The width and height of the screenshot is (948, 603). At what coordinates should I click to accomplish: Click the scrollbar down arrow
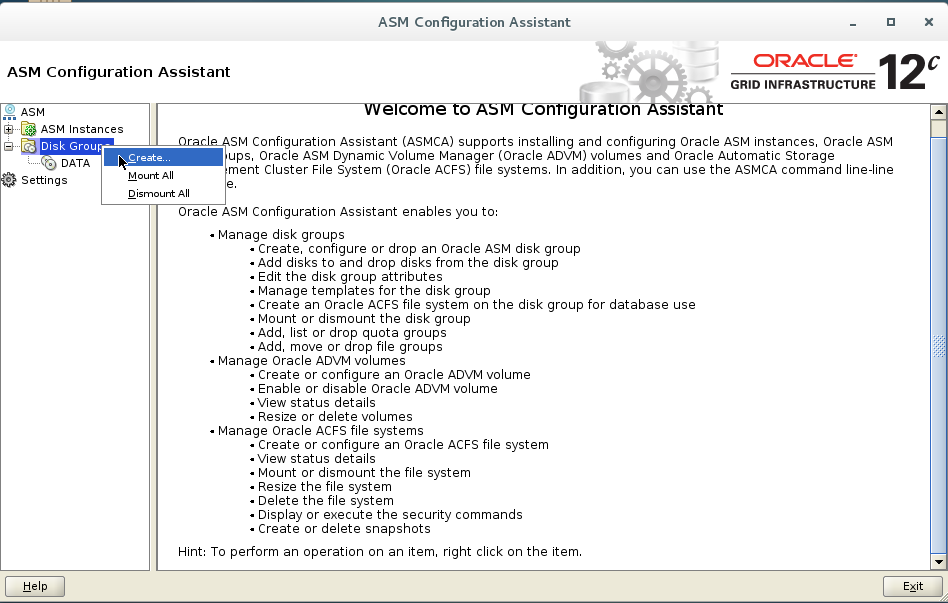938,562
